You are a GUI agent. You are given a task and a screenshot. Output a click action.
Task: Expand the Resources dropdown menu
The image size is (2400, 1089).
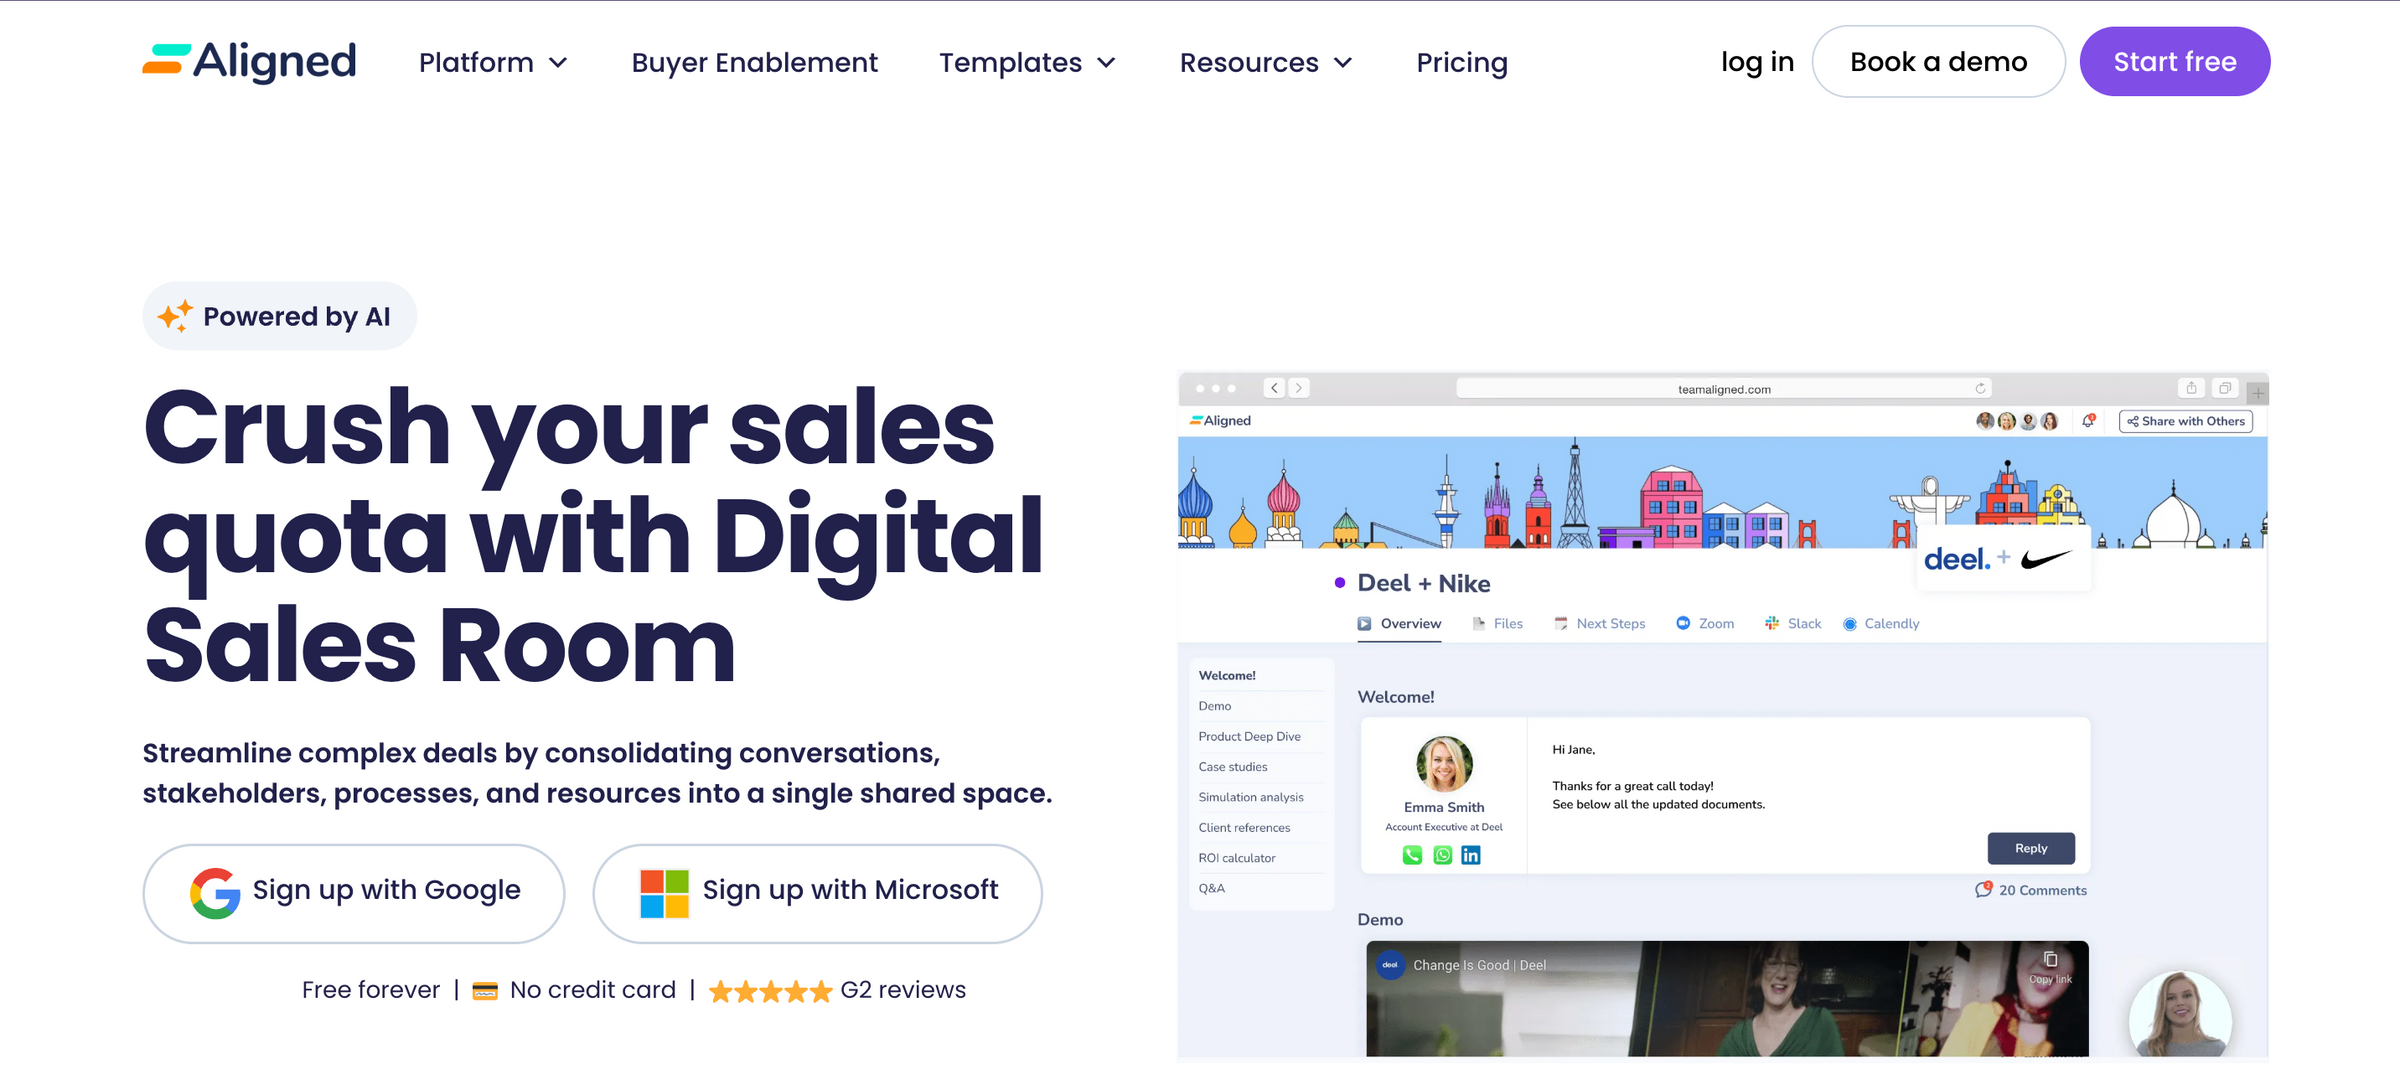click(x=1266, y=62)
